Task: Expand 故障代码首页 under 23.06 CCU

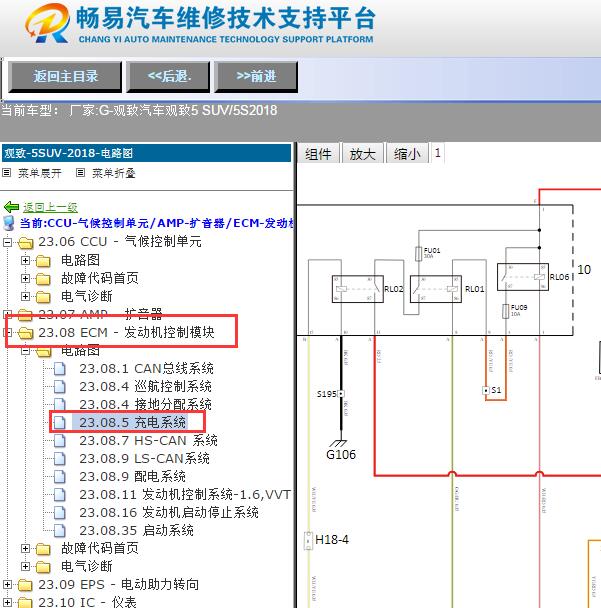Action: (x=26, y=278)
